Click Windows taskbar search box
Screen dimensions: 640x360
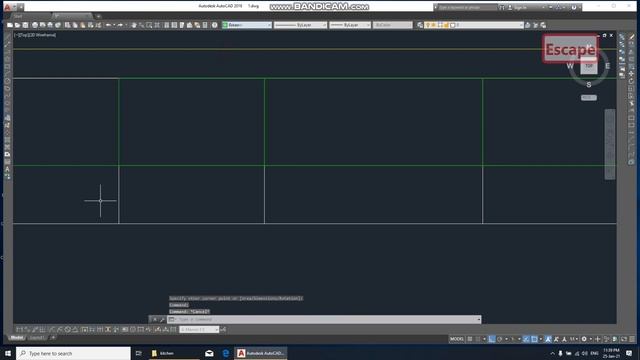click(73, 353)
